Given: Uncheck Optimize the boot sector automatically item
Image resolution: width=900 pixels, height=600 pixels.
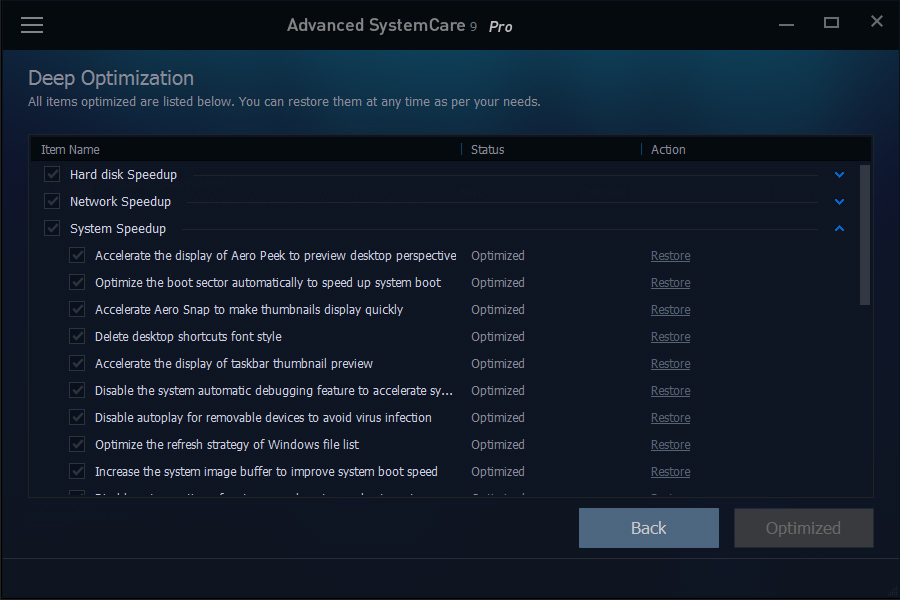Looking at the screenshot, I should tap(77, 282).
